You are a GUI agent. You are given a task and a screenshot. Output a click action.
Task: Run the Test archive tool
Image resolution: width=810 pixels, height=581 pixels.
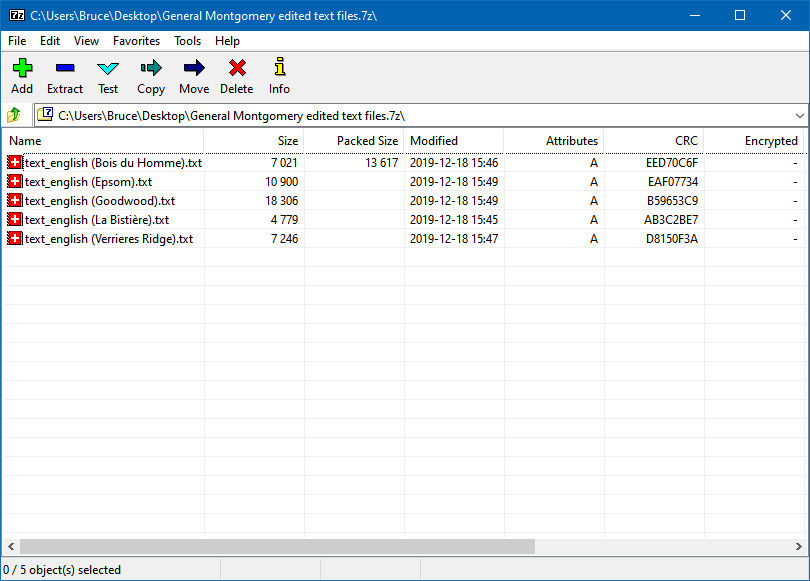[x=108, y=69]
